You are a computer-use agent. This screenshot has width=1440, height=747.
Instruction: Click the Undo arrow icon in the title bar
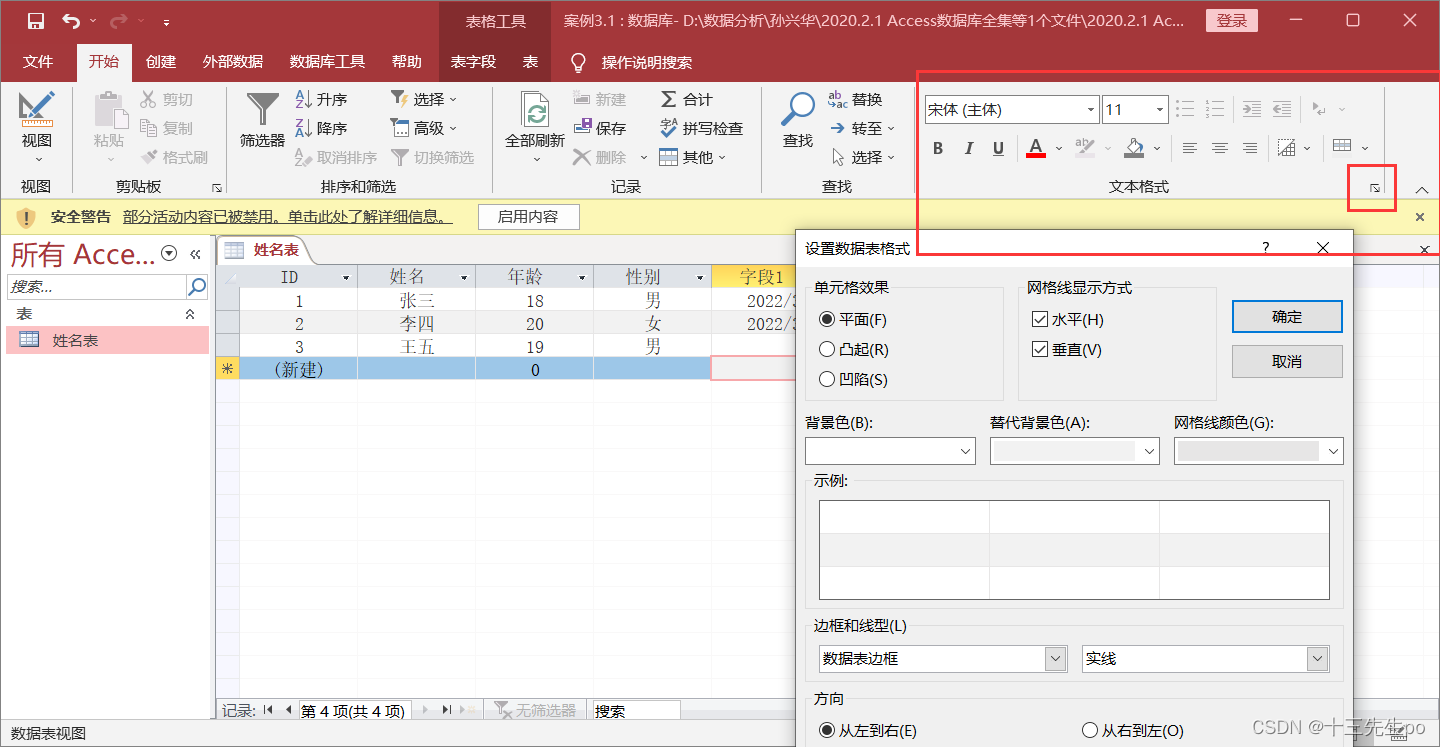click(x=71, y=21)
